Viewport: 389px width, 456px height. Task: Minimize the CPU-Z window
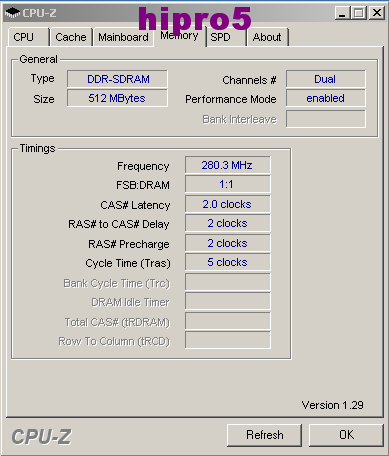pyautogui.click(x=342, y=13)
